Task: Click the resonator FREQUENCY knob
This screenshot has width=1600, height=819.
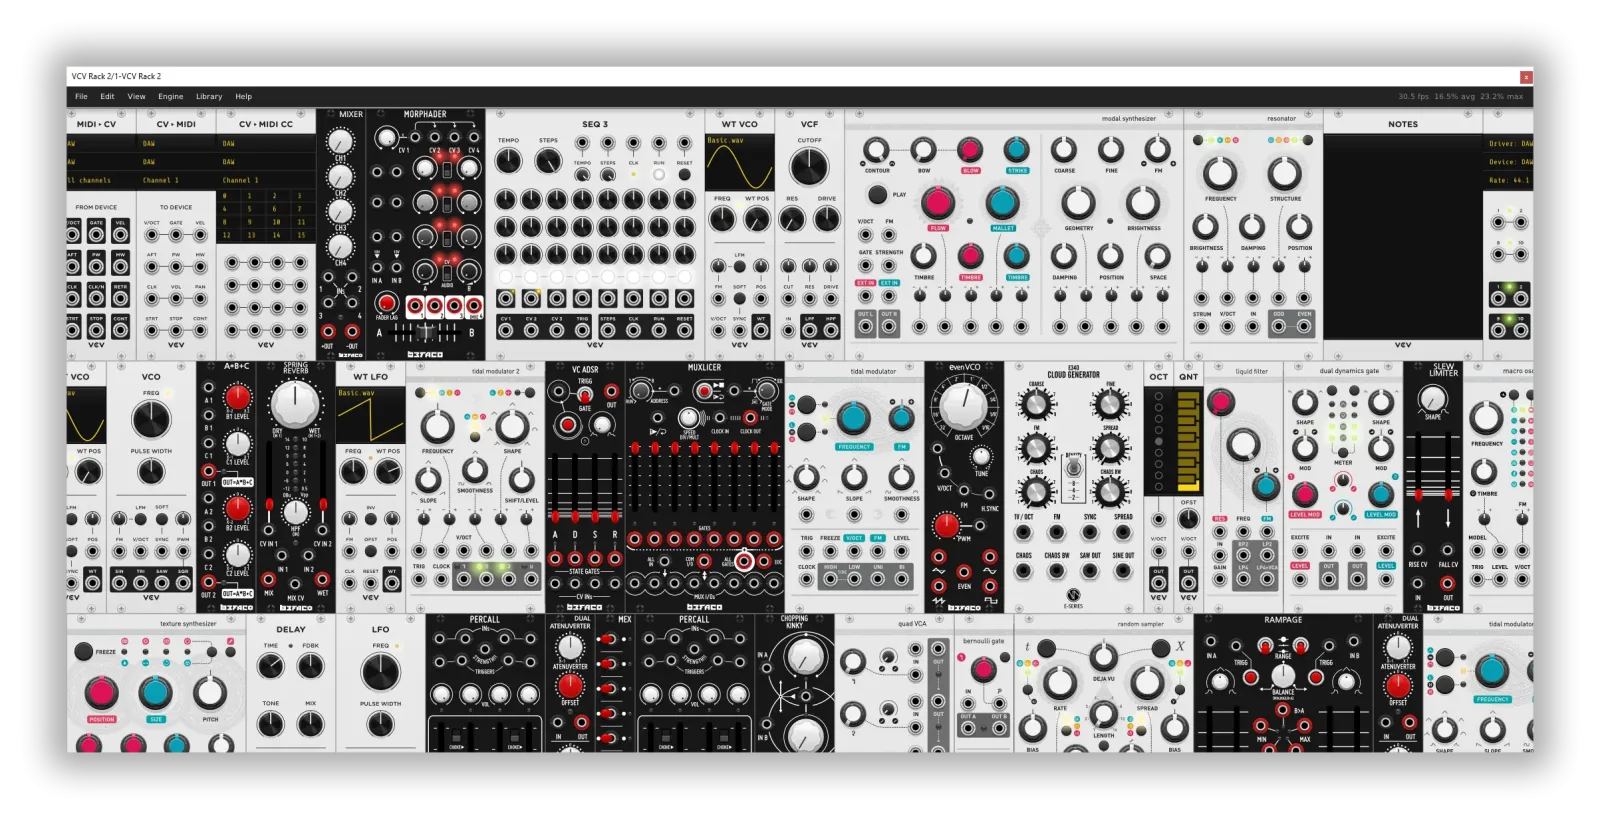Action: [1220, 174]
